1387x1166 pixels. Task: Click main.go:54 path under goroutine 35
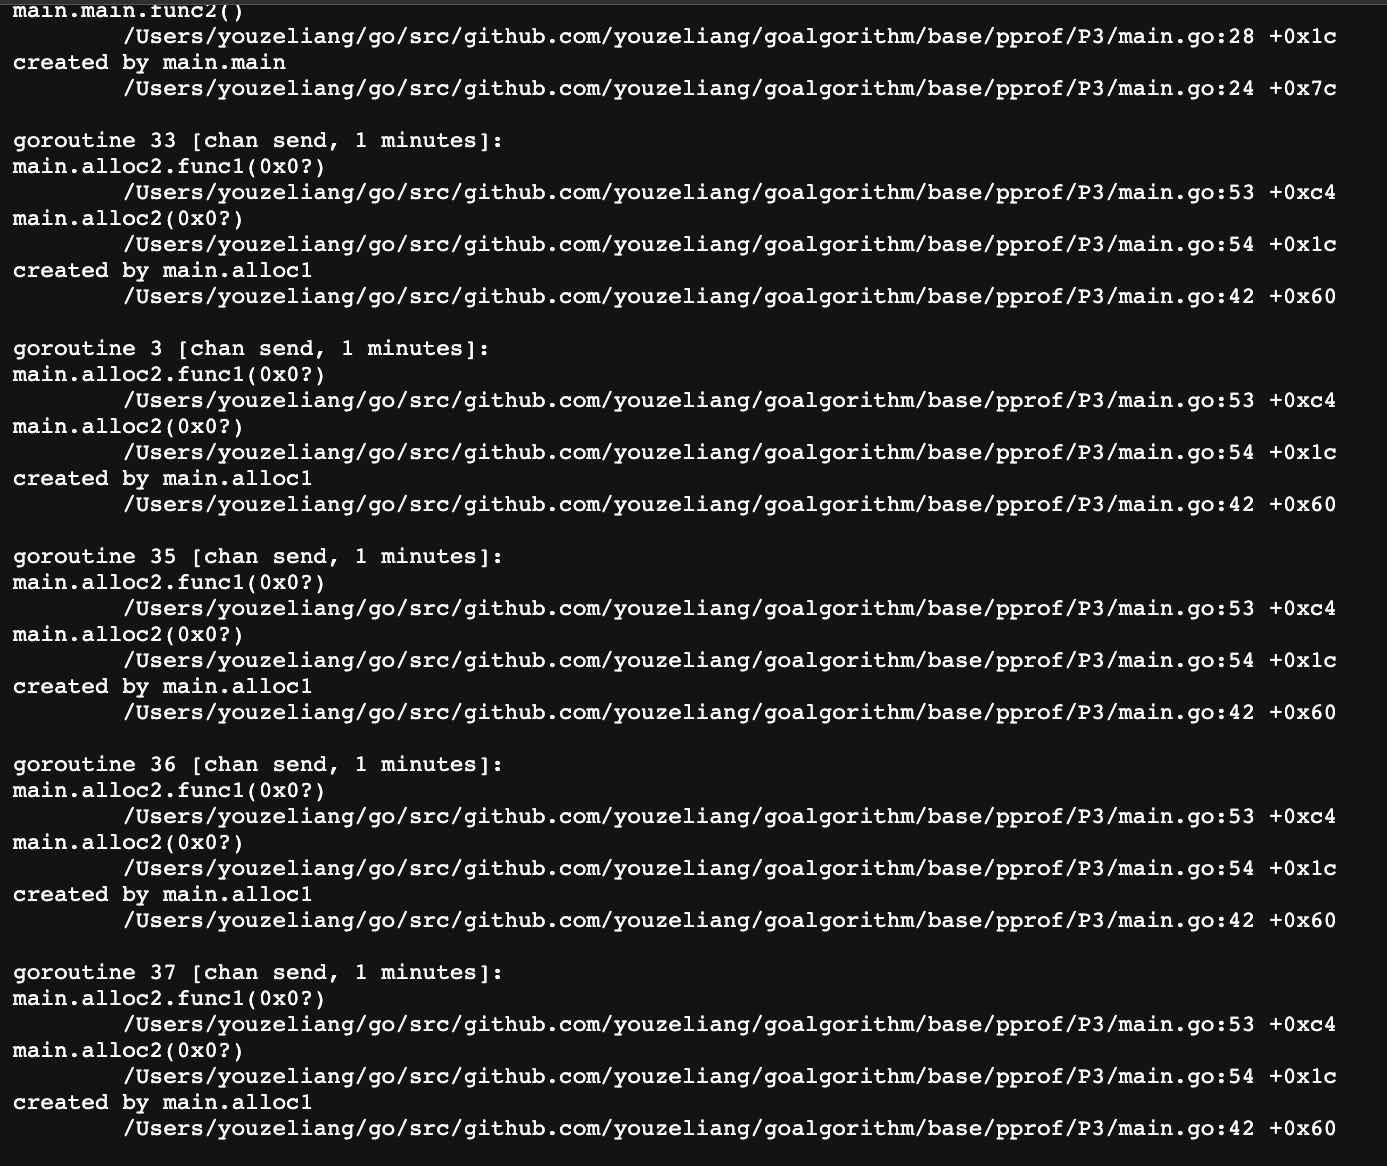pos(730,661)
